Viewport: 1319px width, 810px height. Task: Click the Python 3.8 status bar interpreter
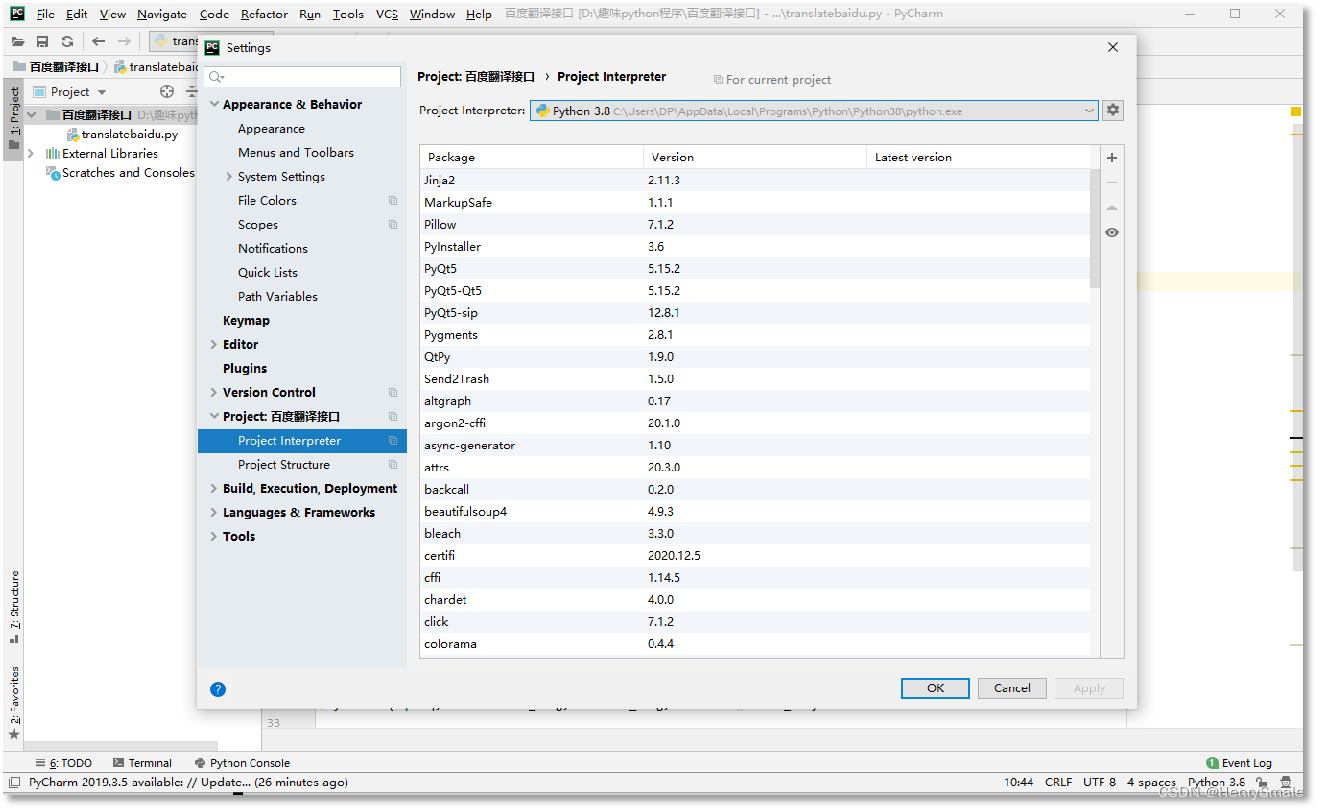click(x=1216, y=783)
